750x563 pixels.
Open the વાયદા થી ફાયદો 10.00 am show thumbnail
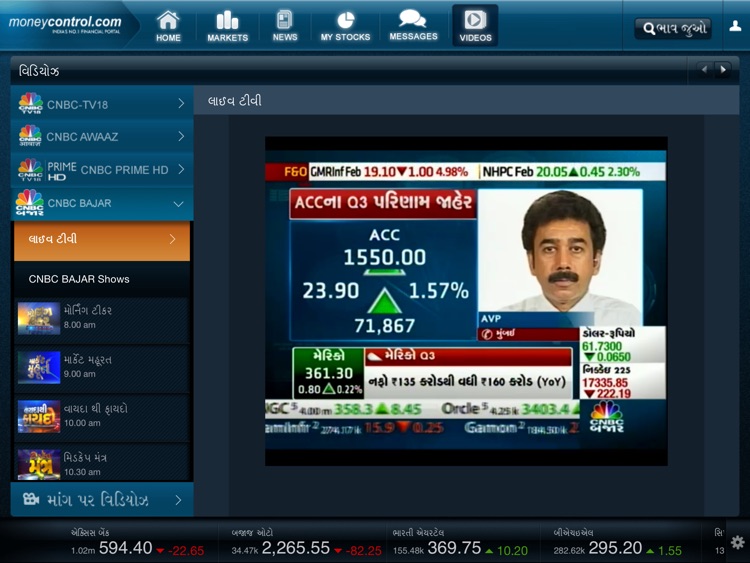[x=39, y=417]
